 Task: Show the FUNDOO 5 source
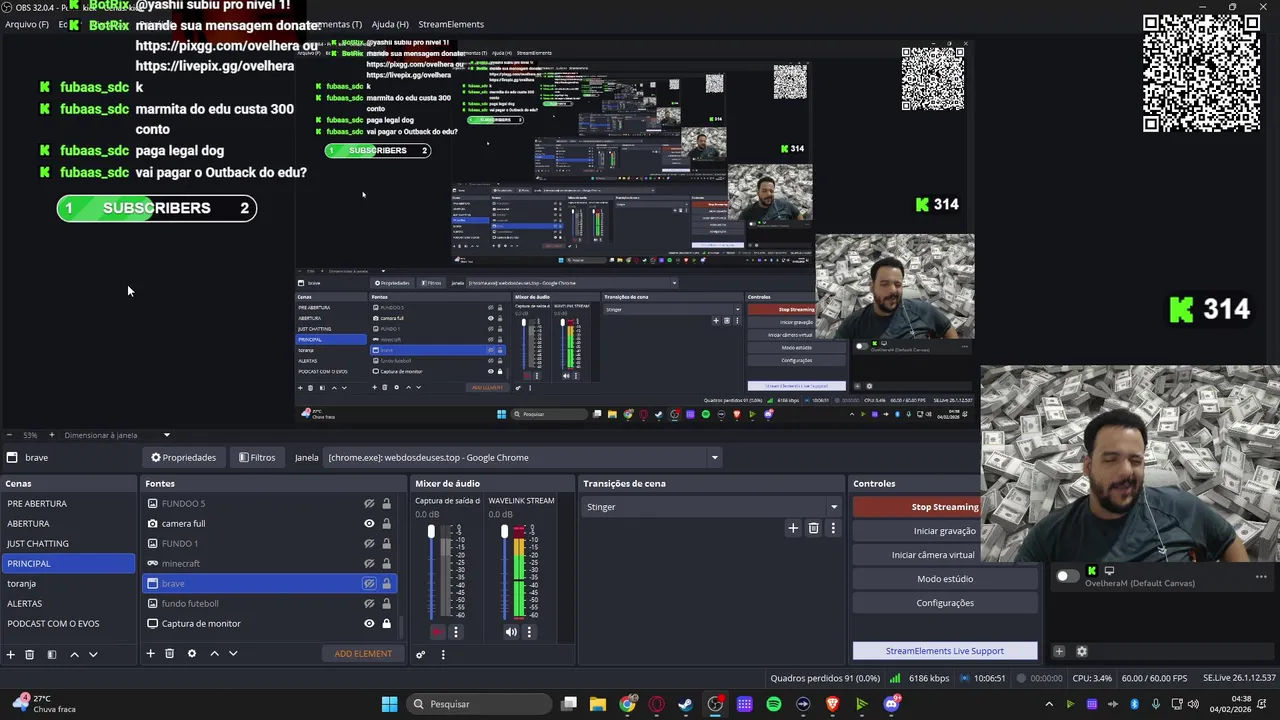click(x=369, y=504)
